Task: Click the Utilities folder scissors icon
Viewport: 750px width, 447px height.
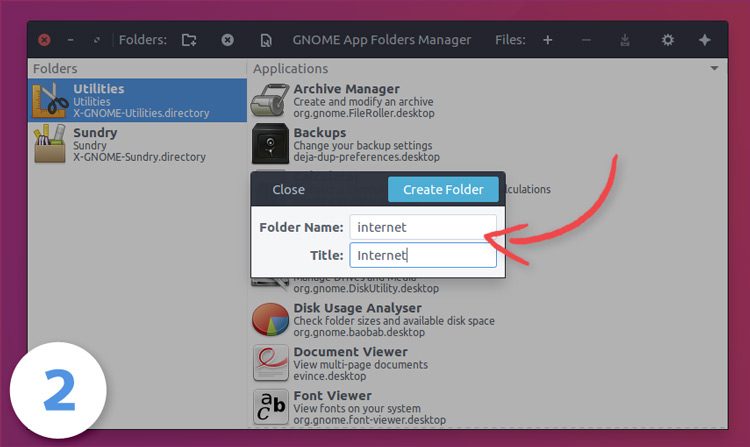Action: tap(50, 100)
